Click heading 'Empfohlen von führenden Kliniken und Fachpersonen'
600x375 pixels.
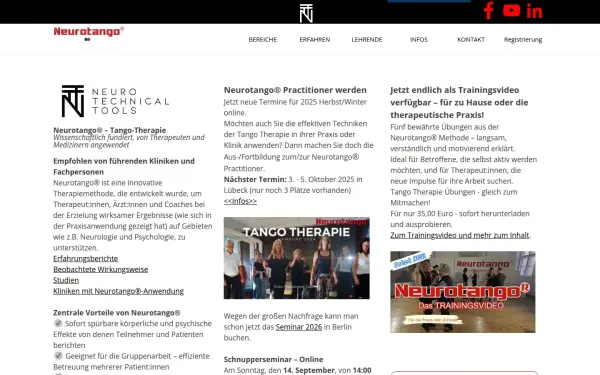[124, 166]
